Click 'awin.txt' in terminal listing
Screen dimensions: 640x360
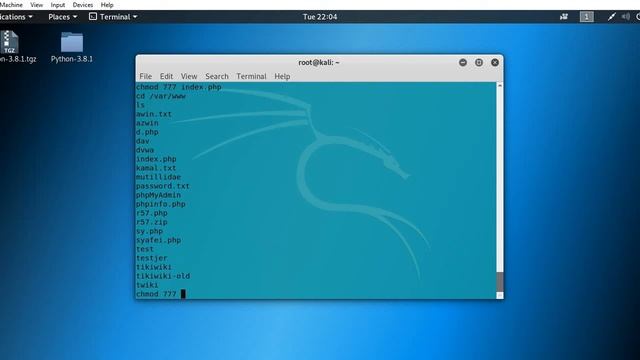pyautogui.click(x=154, y=114)
